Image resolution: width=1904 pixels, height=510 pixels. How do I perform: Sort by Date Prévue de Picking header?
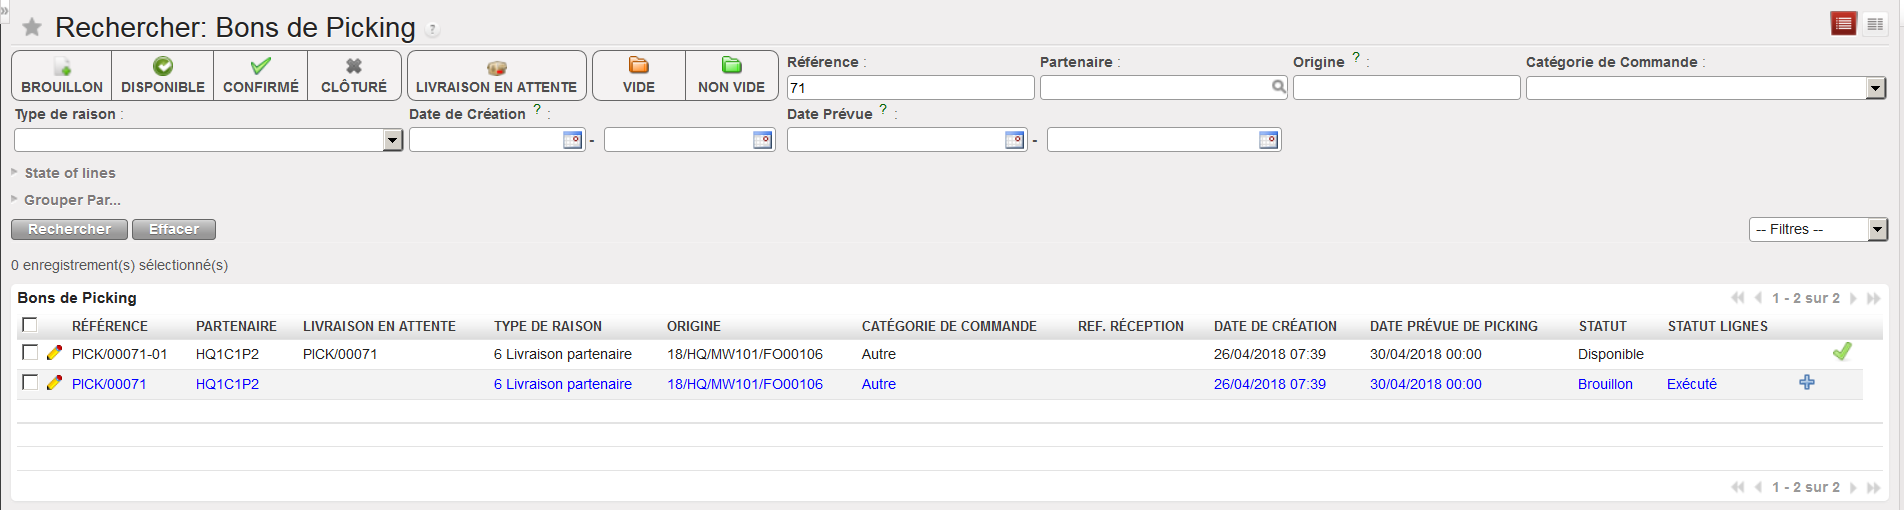[1454, 326]
